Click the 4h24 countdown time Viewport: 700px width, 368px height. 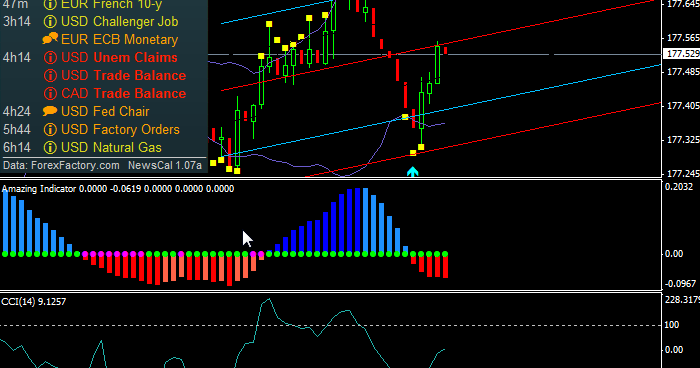17,111
